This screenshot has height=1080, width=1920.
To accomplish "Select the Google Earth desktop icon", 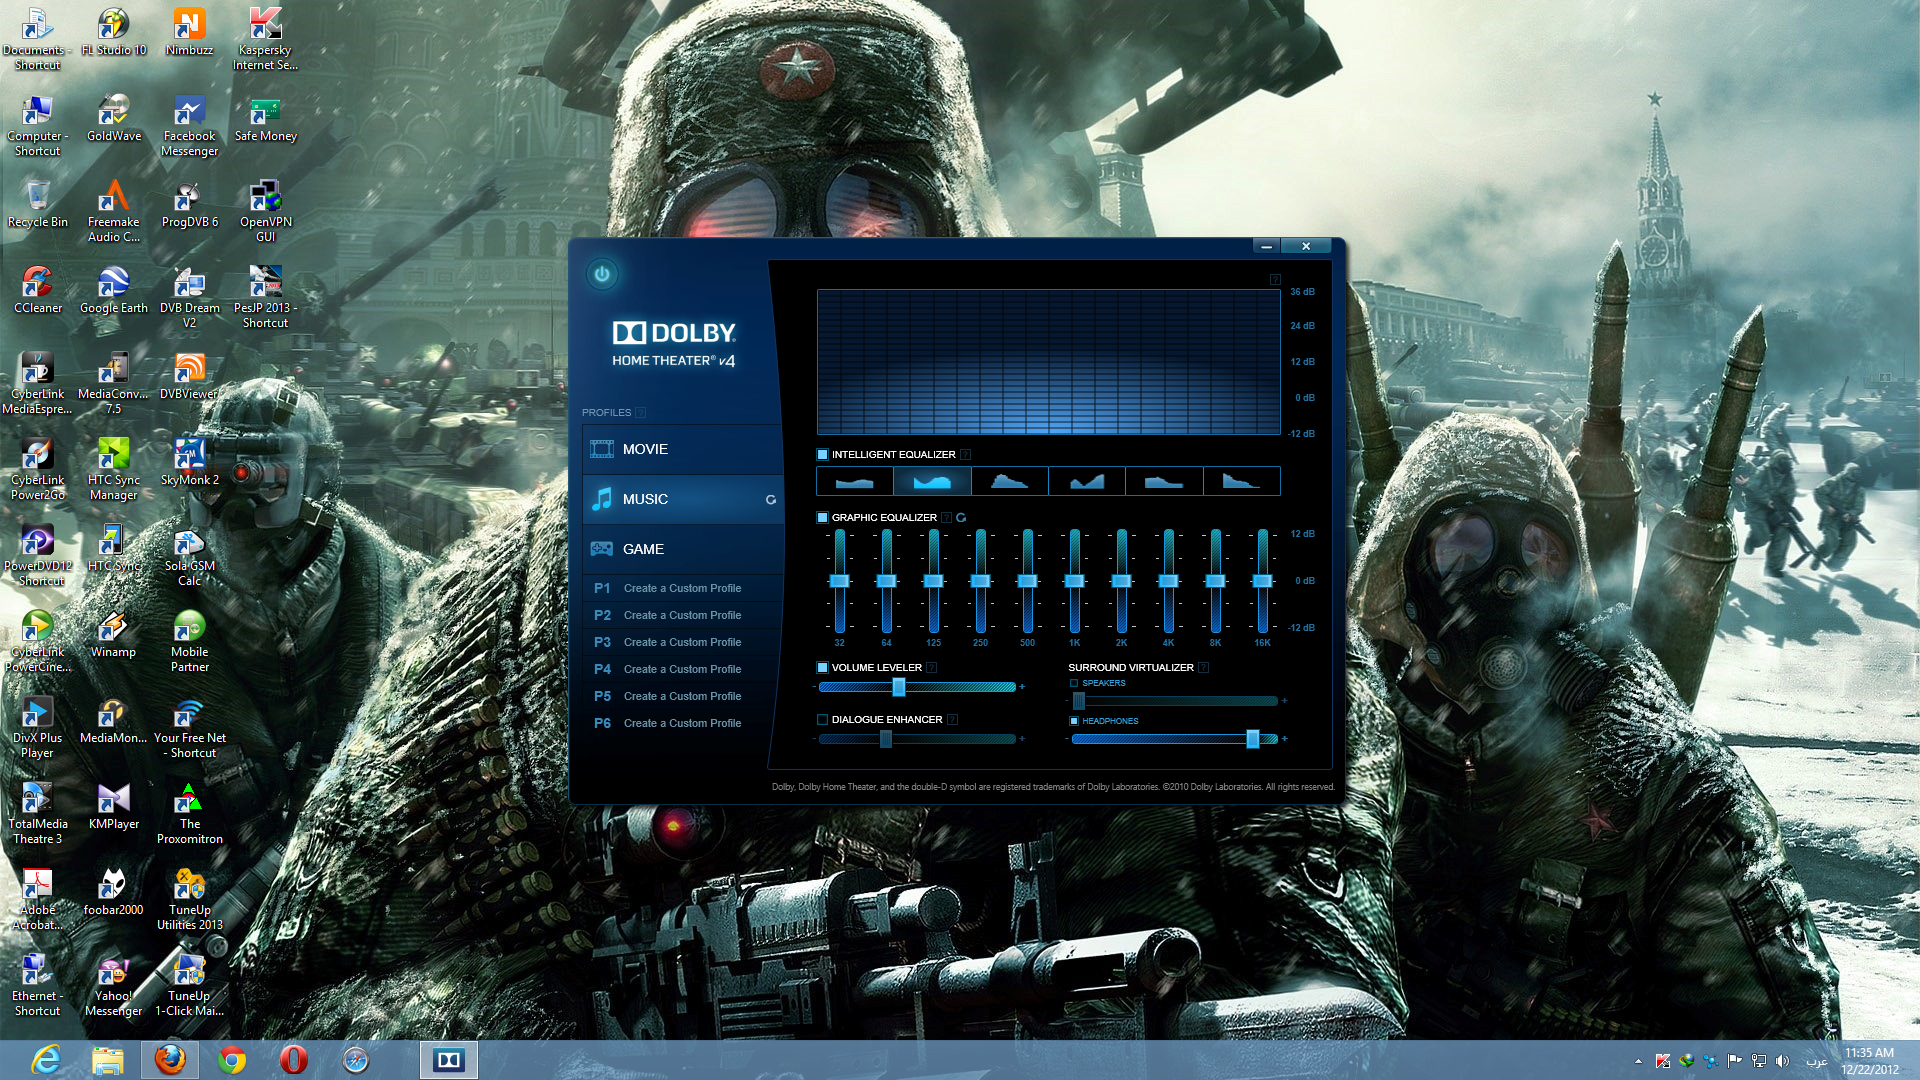I will [114, 290].
